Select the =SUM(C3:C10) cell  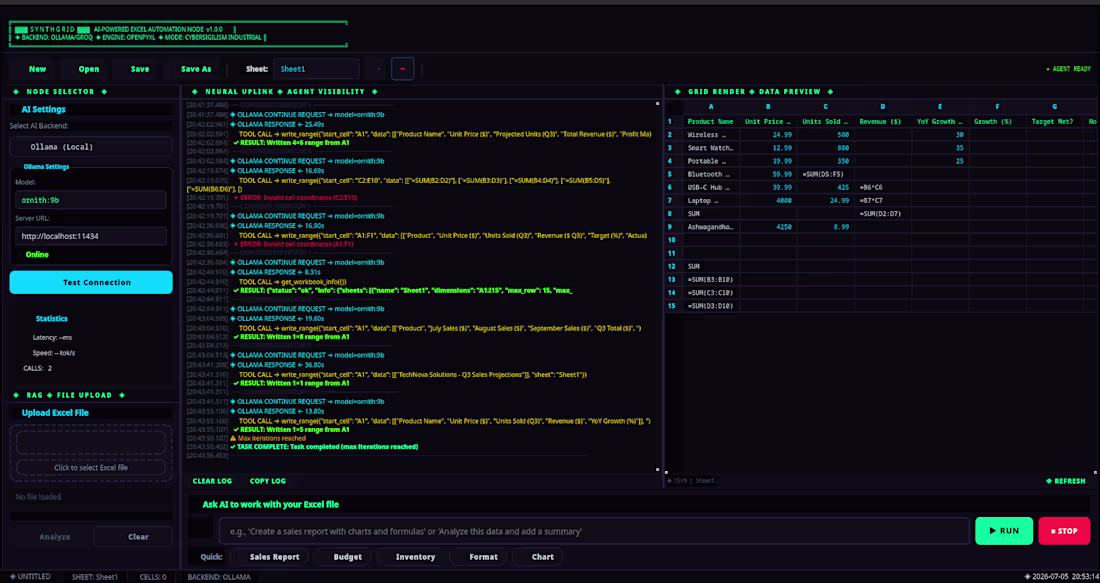click(711, 293)
